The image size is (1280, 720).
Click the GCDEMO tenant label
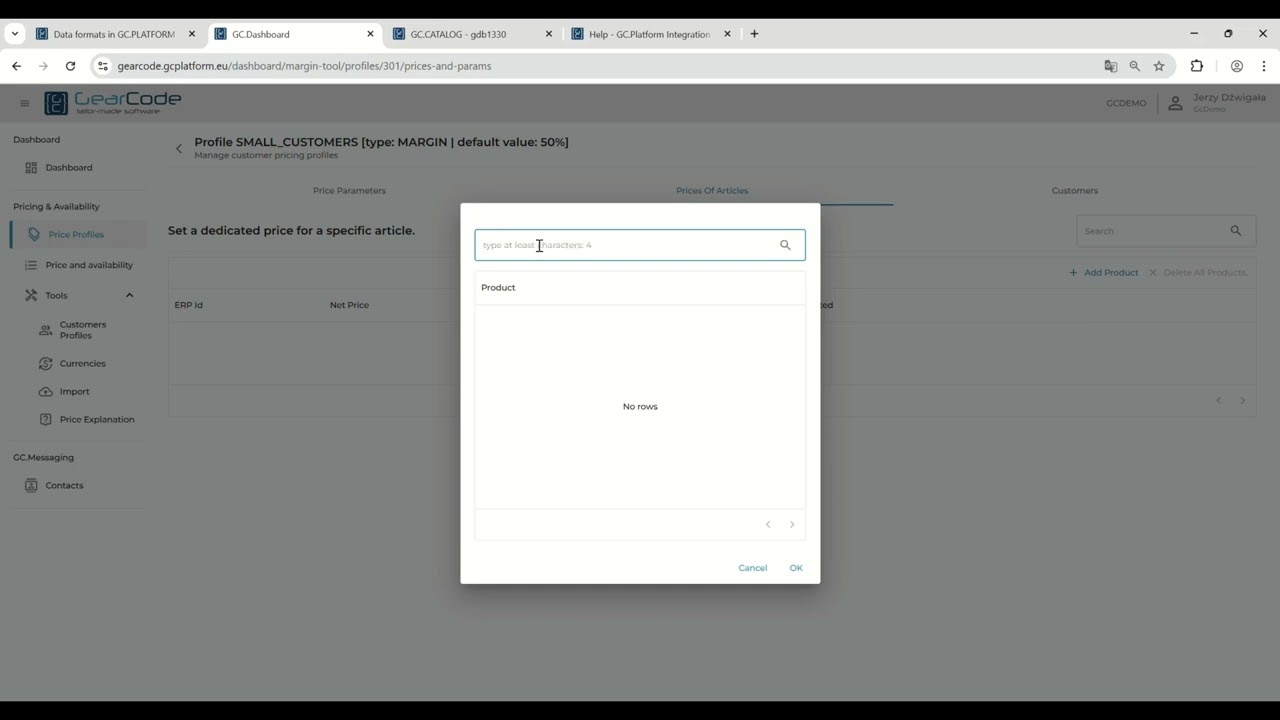pyautogui.click(x=1126, y=103)
